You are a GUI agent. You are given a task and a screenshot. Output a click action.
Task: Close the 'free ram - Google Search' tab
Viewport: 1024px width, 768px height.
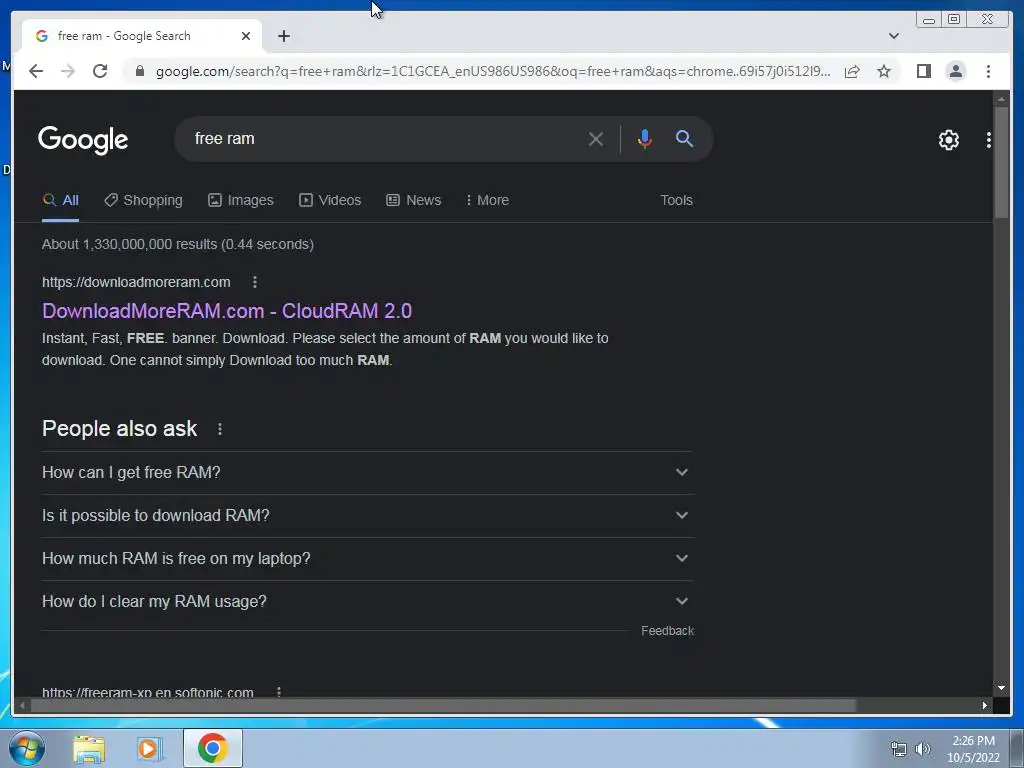pos(246,36)
